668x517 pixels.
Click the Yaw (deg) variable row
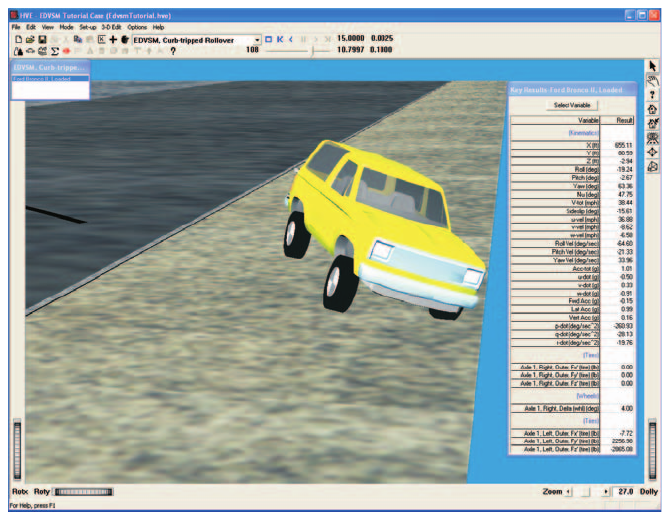572,186
